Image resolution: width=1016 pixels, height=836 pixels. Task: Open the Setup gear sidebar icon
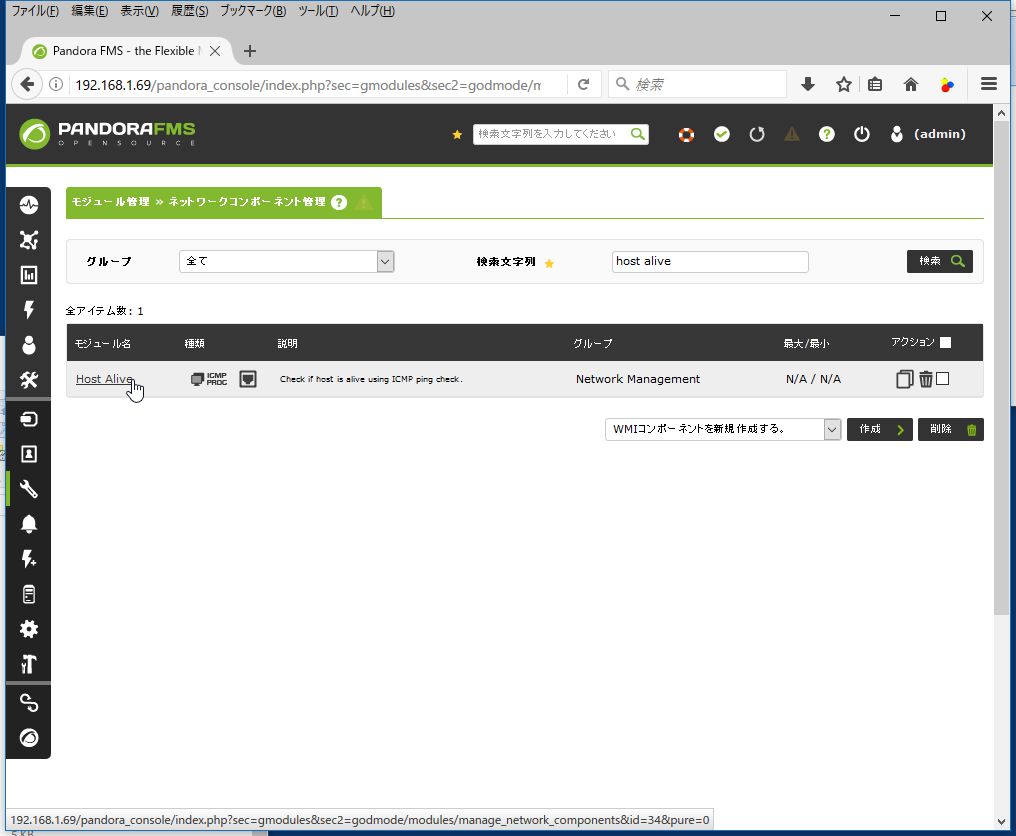[29, 629]
